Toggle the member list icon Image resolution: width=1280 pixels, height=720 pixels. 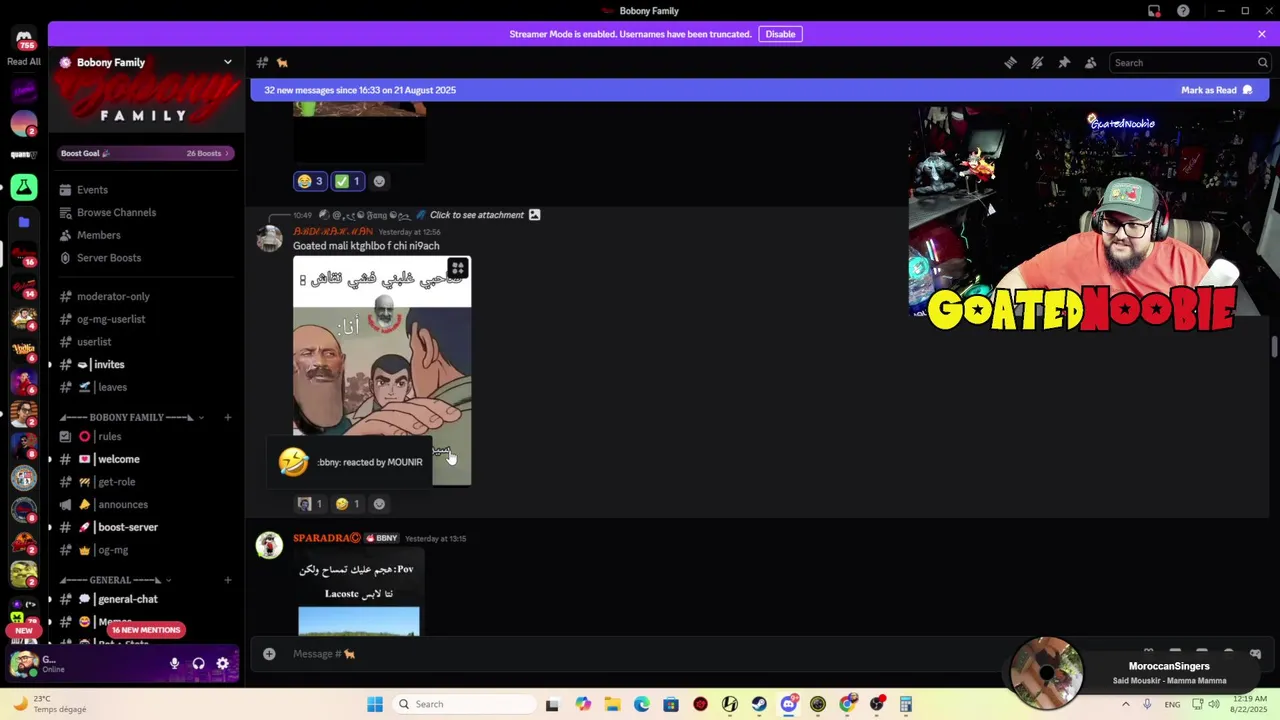(1091, 62)
